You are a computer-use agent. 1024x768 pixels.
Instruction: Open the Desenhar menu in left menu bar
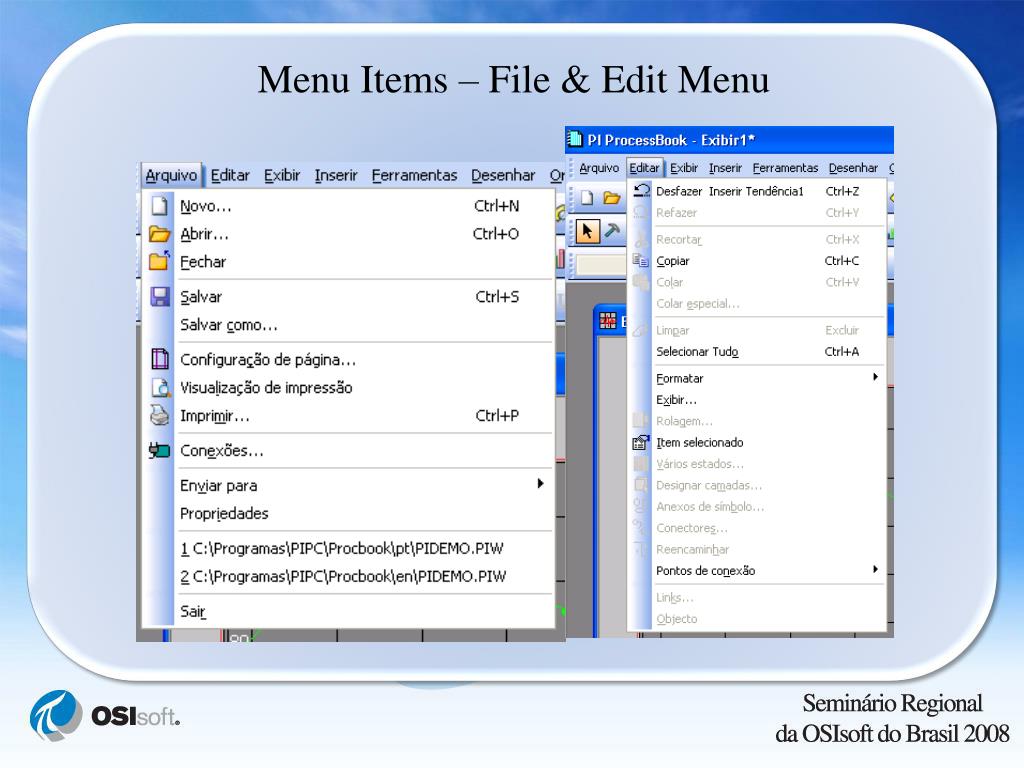(x=503, y=176)
